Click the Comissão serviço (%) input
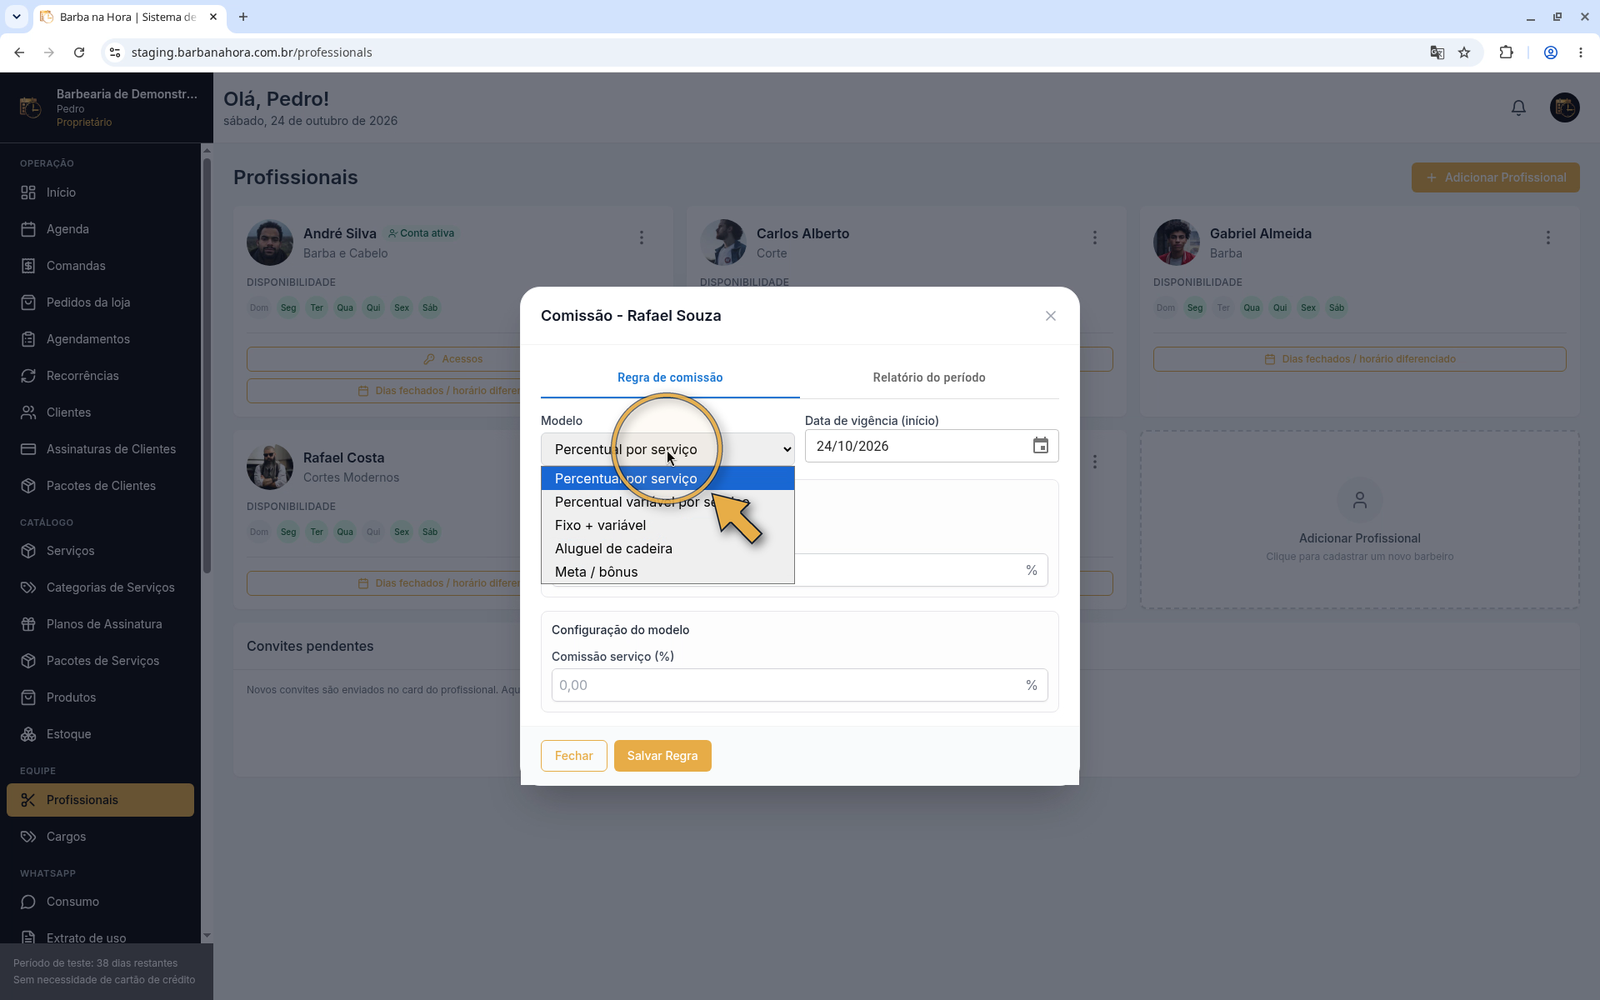The image size is (1600, 1000). click(x=800, y=685)
